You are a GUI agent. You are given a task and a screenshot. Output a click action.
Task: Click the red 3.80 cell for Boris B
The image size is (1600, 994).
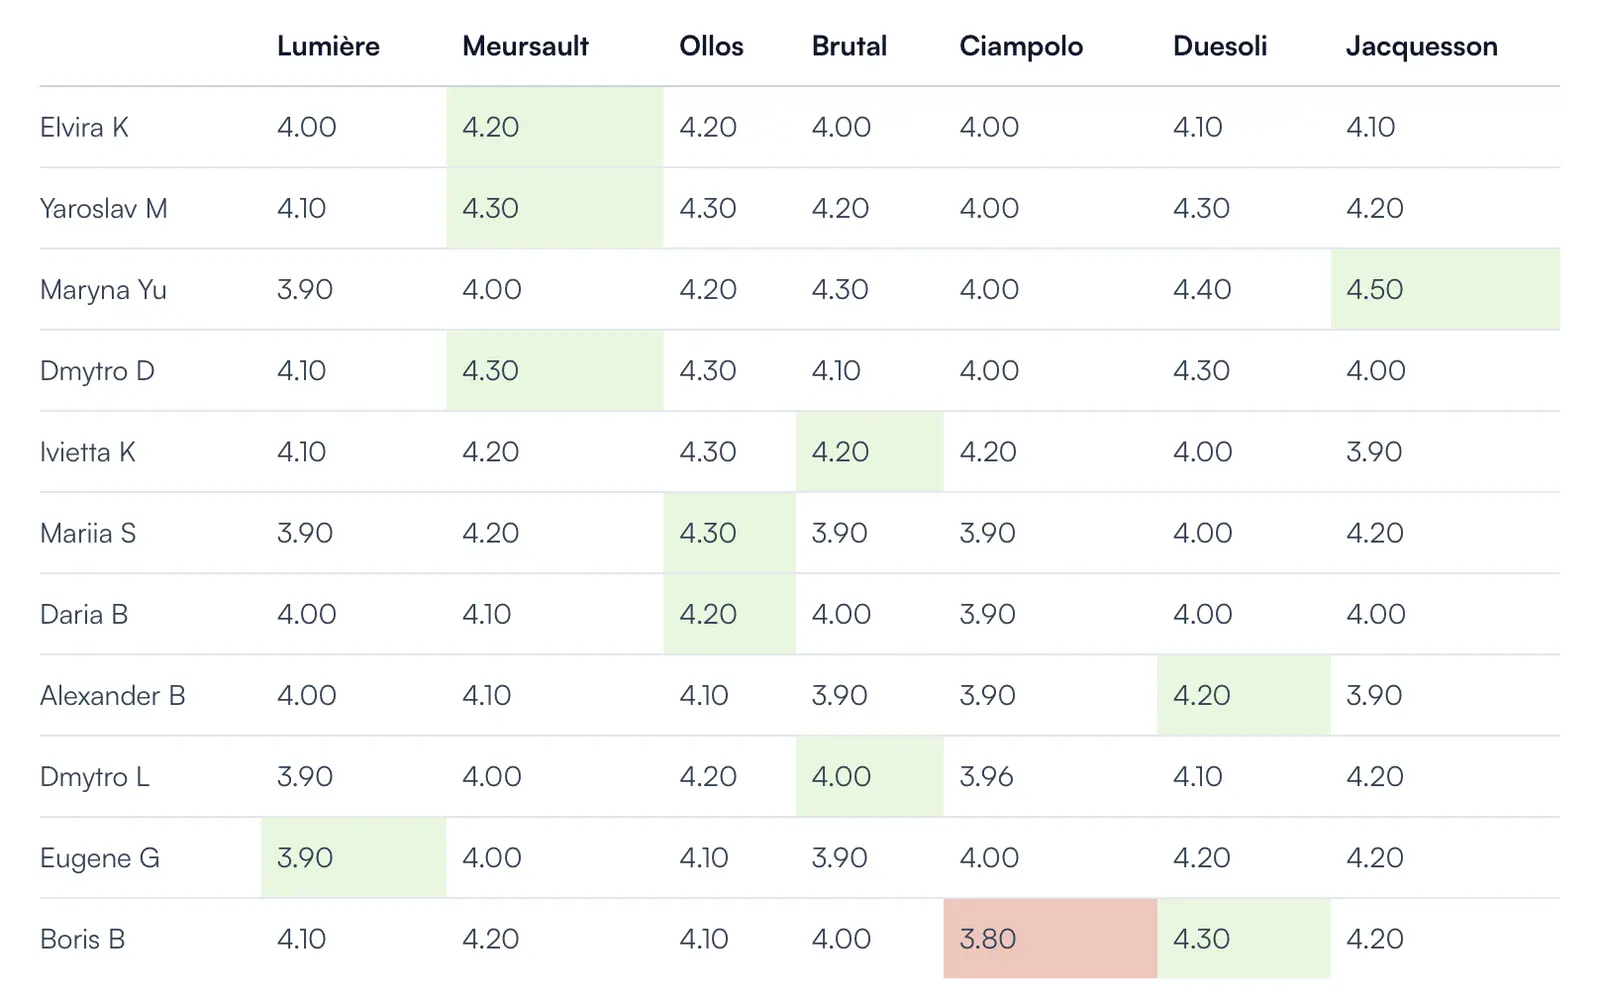[x=1049, y=938]
